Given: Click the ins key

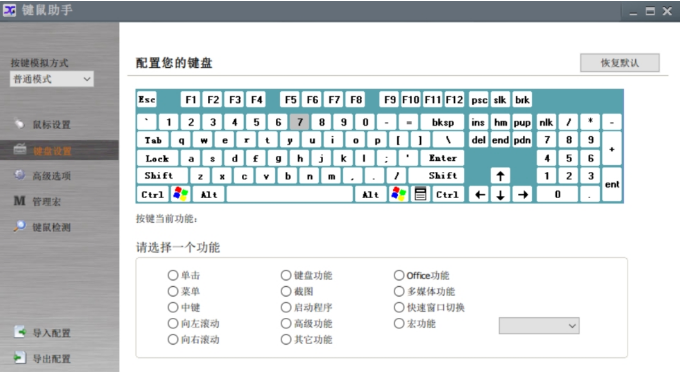Looking at the screenshot, I should pyautogui.click(x=479, y=122).
